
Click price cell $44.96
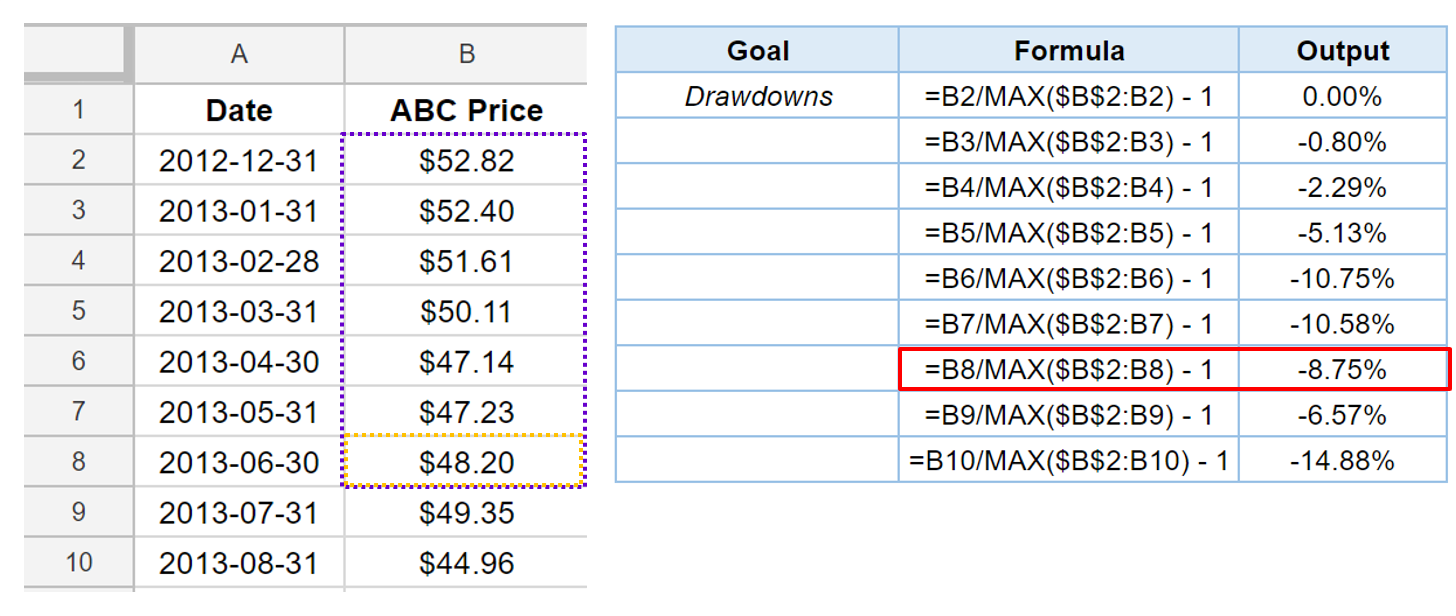point(466,563)
